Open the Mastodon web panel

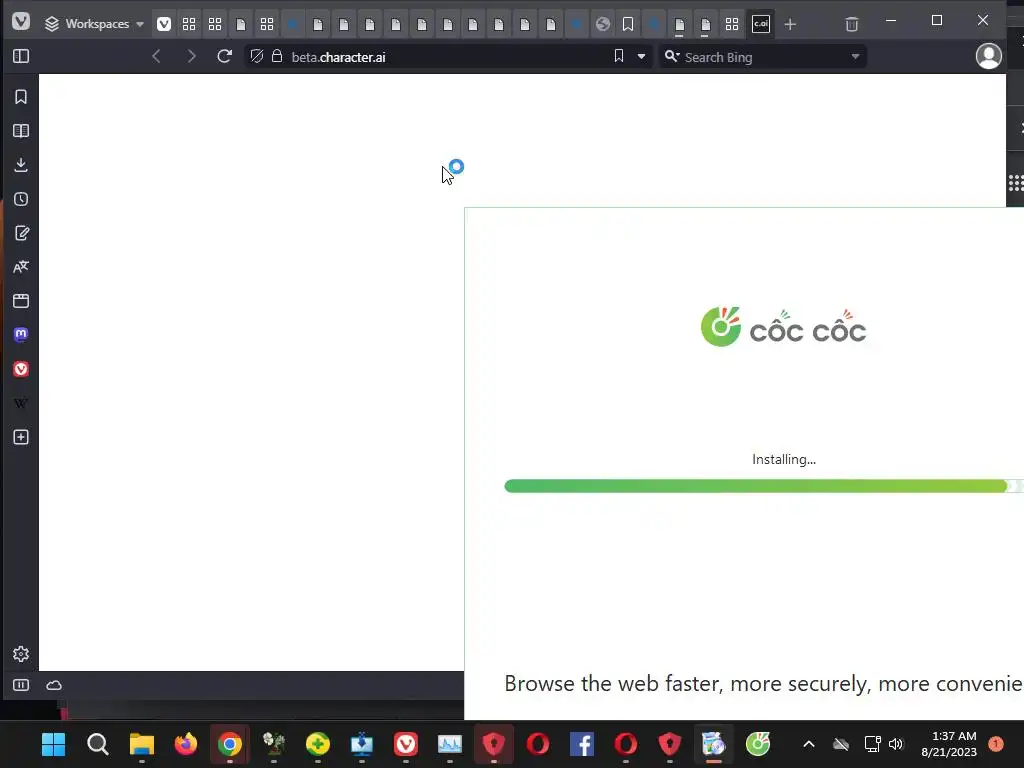click(21, 335)
